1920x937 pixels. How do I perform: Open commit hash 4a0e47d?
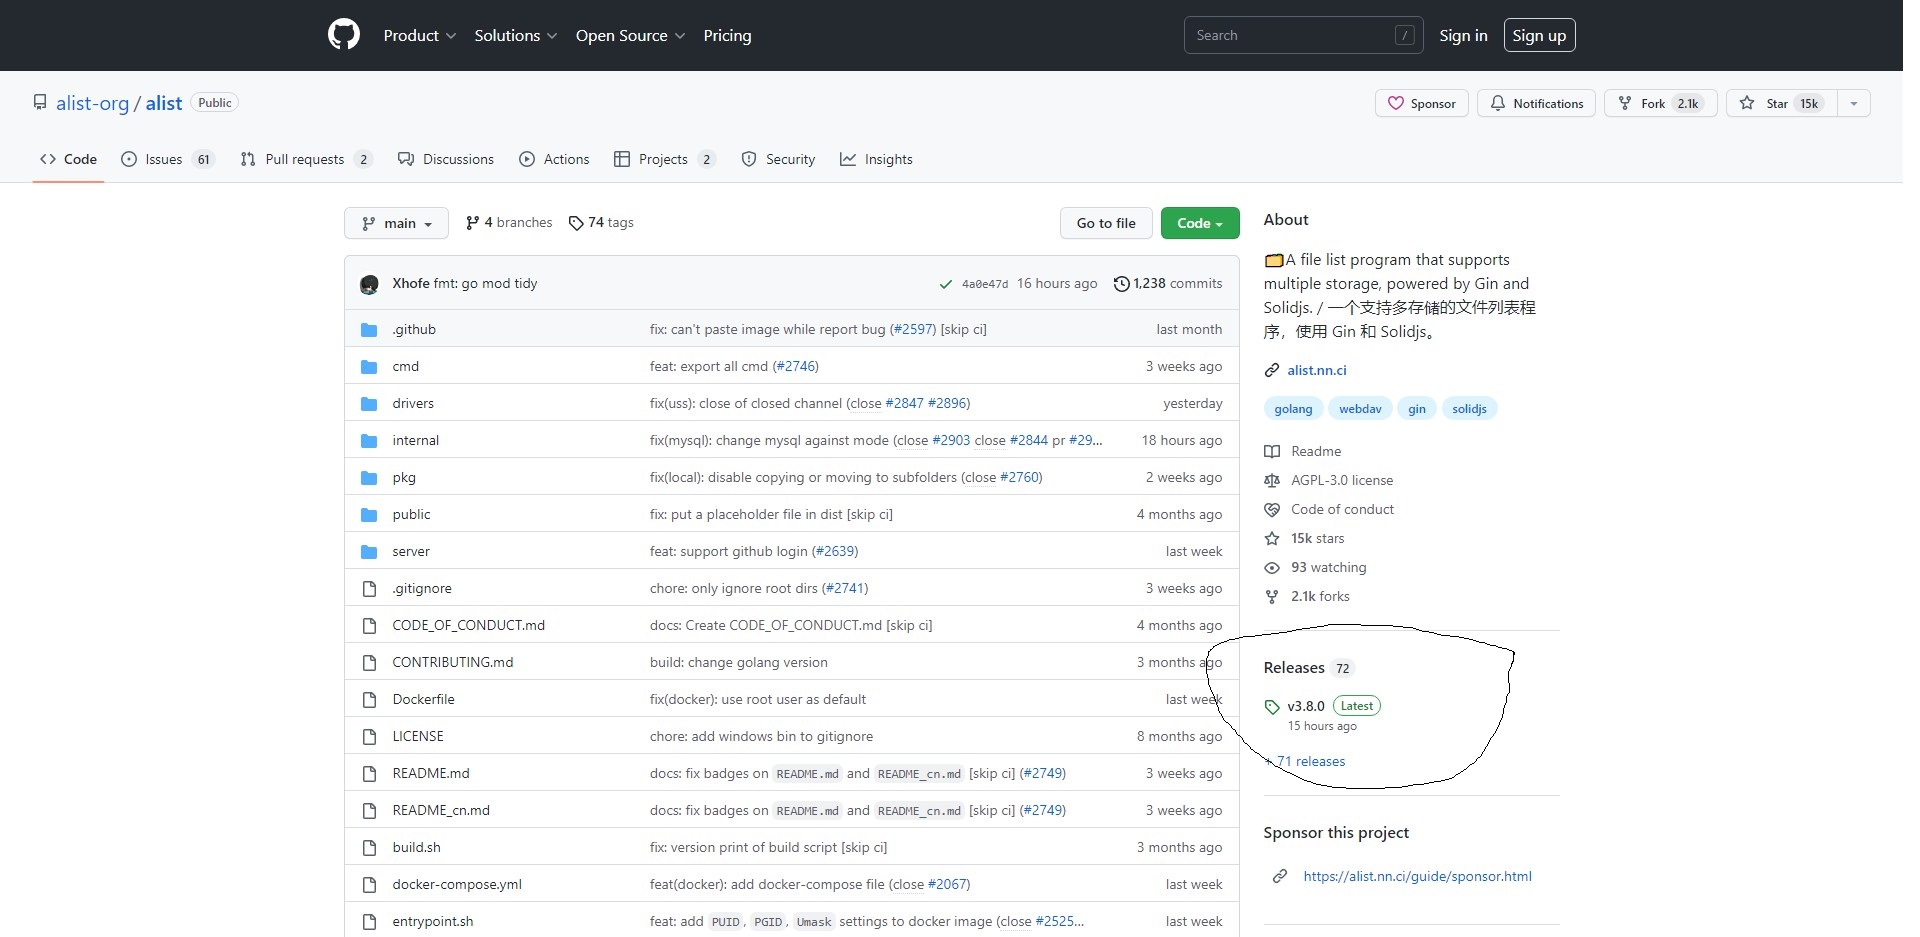984,284
